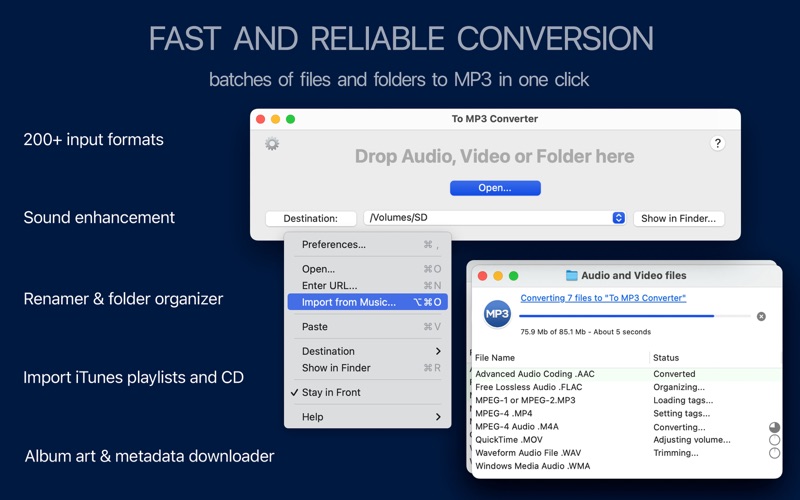This screenshot has height=500, width=800.
Task: Expand the Help submenu
Action: click(367, 417)
